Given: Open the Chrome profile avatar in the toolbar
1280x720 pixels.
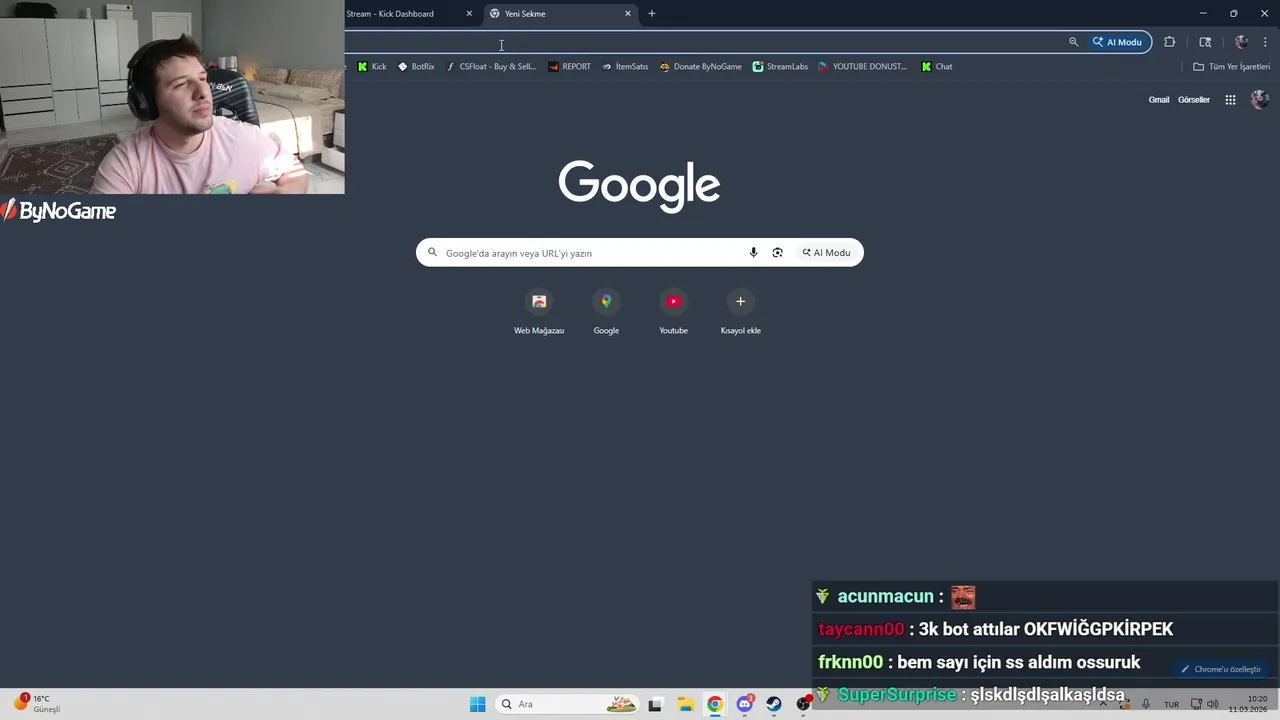Looking at the screenshot, I should pyautogui.click(x=1242, y=42).
